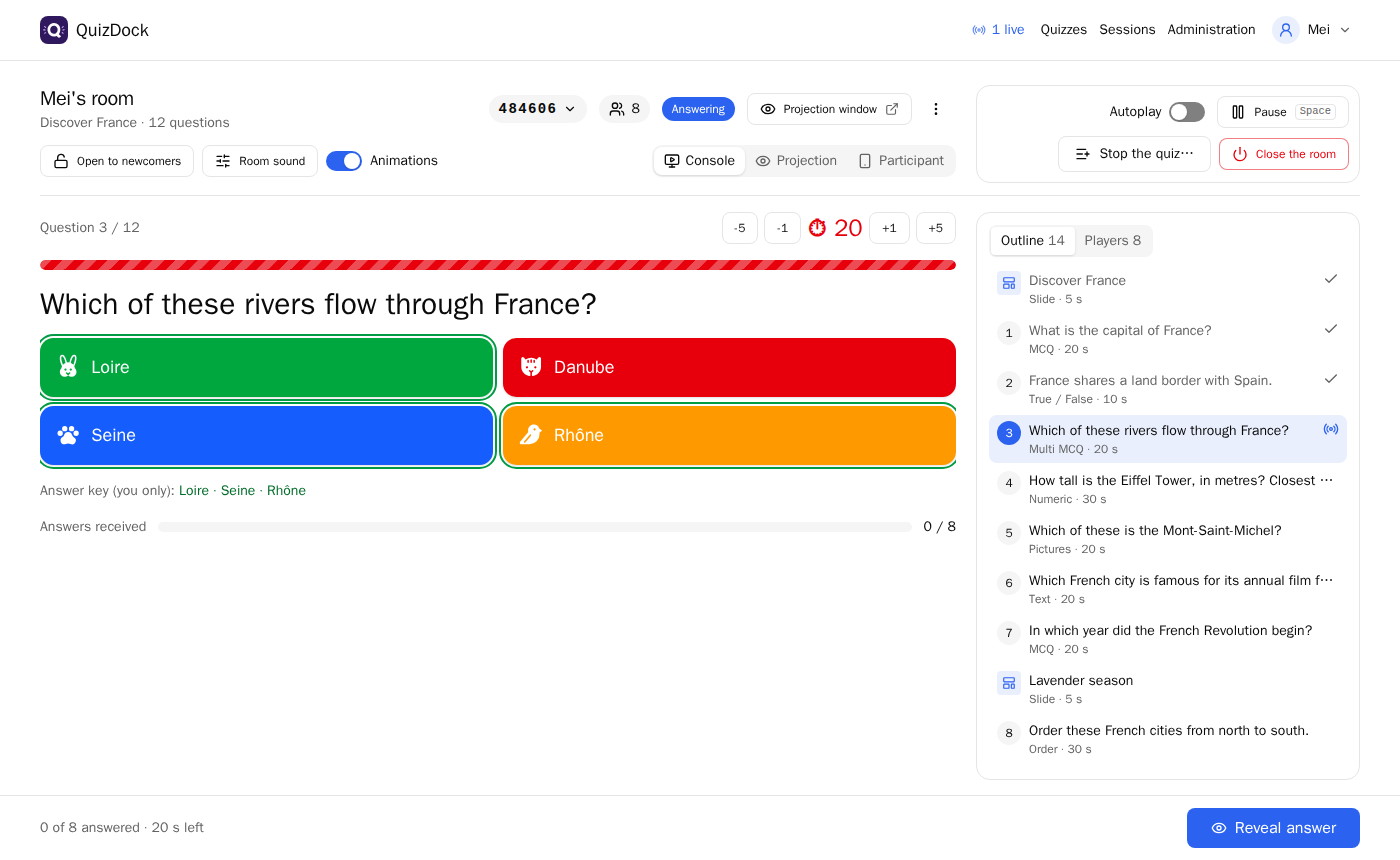
Task: Click the Answers received progress bar
Action: coord(535,527)
